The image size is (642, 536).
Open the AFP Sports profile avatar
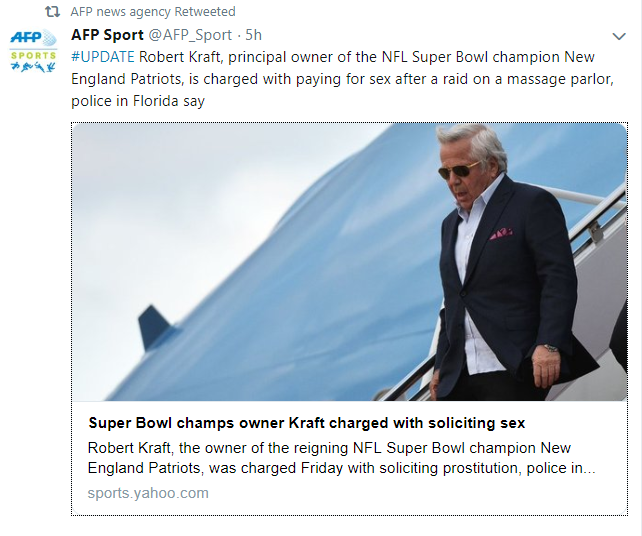[x=33, y=50]
